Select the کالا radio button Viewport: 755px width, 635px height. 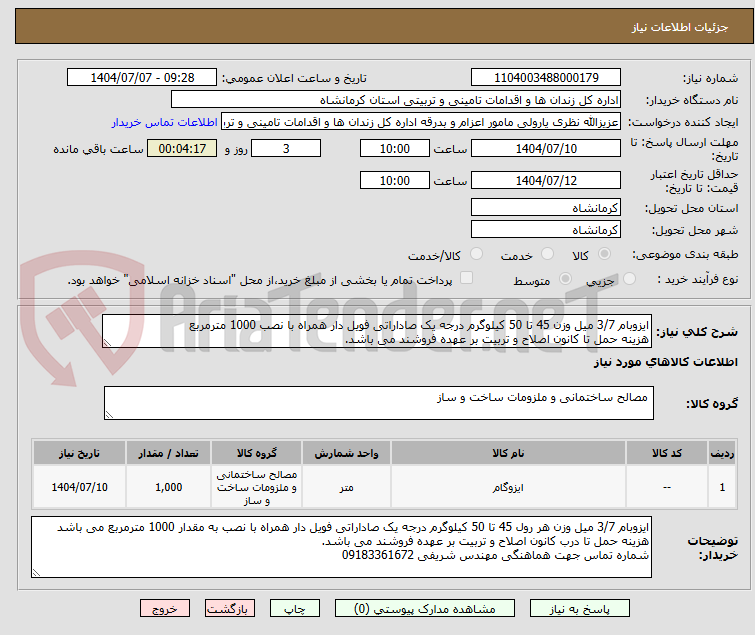pos(604,254)
